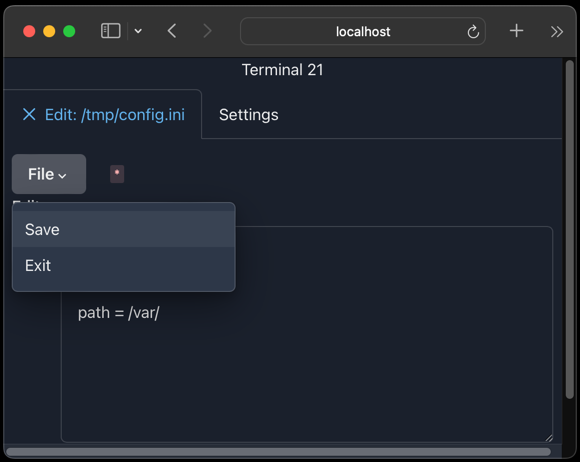Switch to the Settings tab

coord(249,115)
